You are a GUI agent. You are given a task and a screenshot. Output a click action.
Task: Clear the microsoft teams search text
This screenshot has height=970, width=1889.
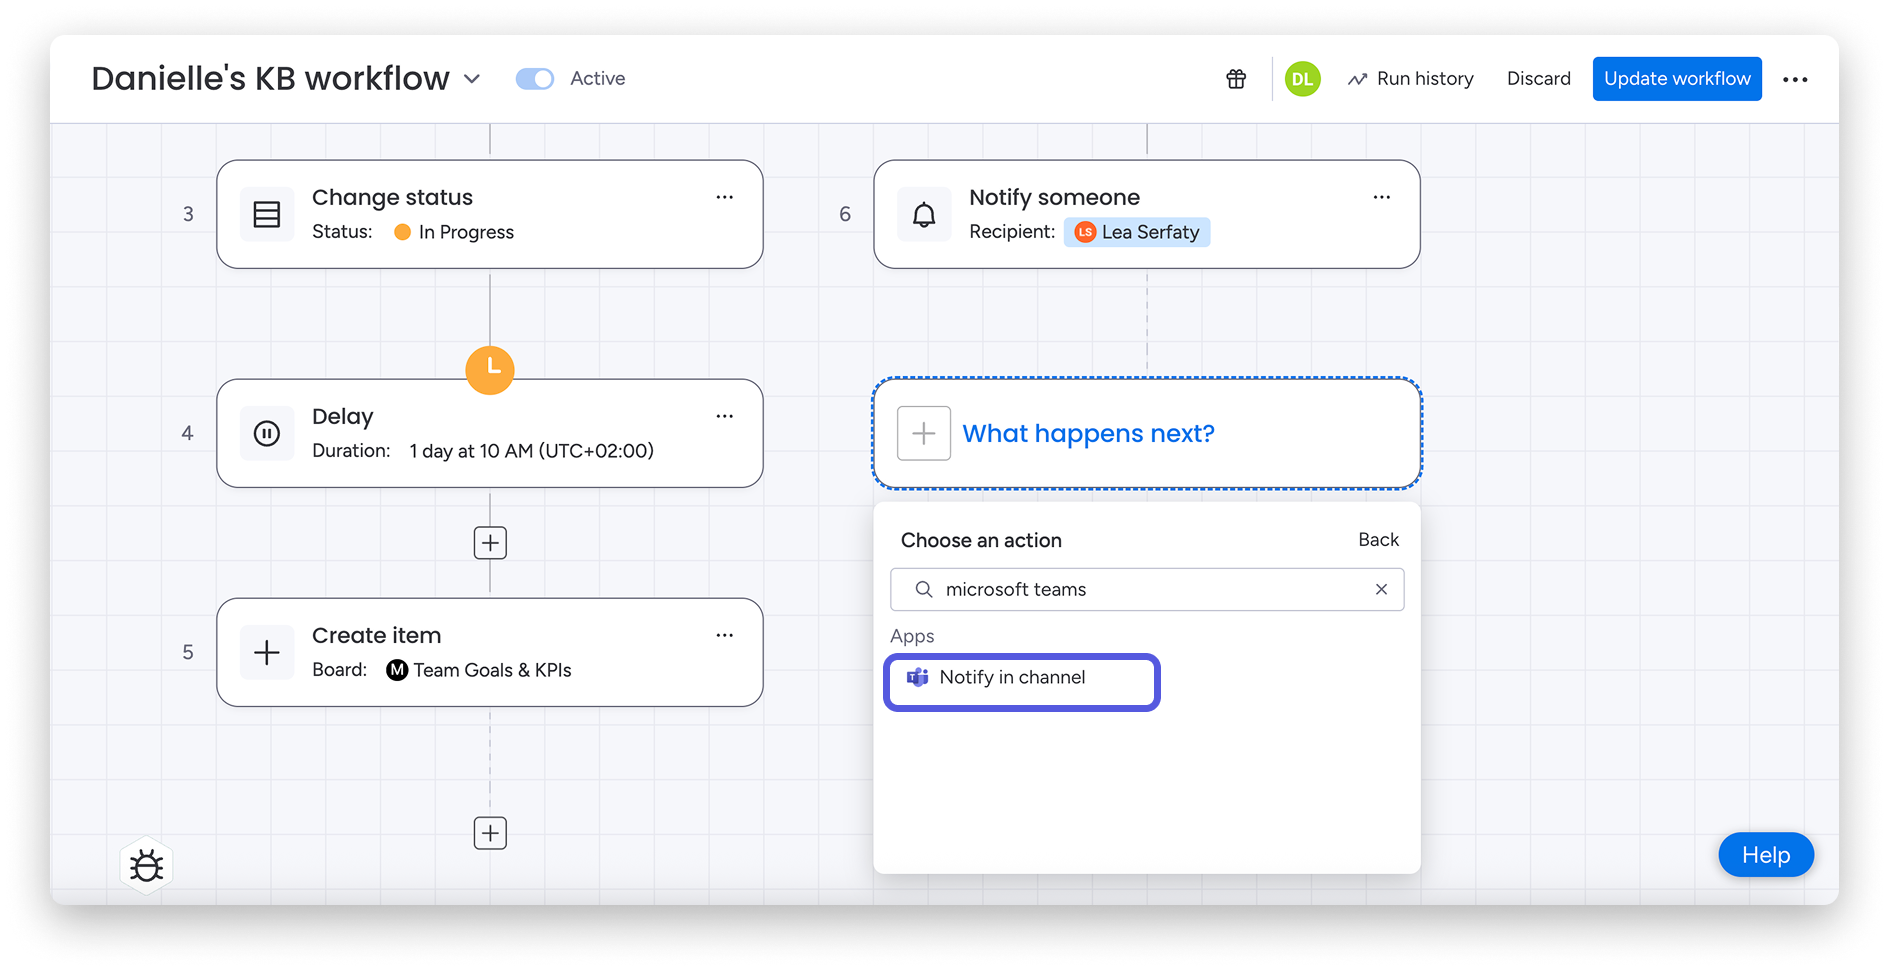(1381, 589)
